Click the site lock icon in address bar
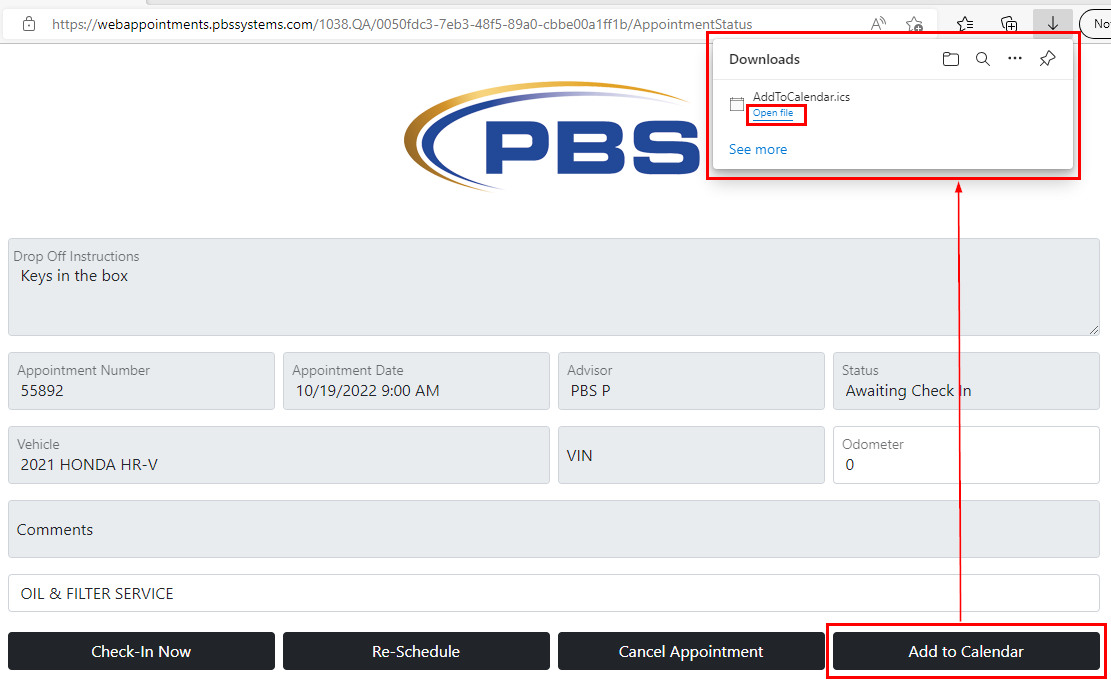Viewport: 1111px width, 684px height. [29, 24]
